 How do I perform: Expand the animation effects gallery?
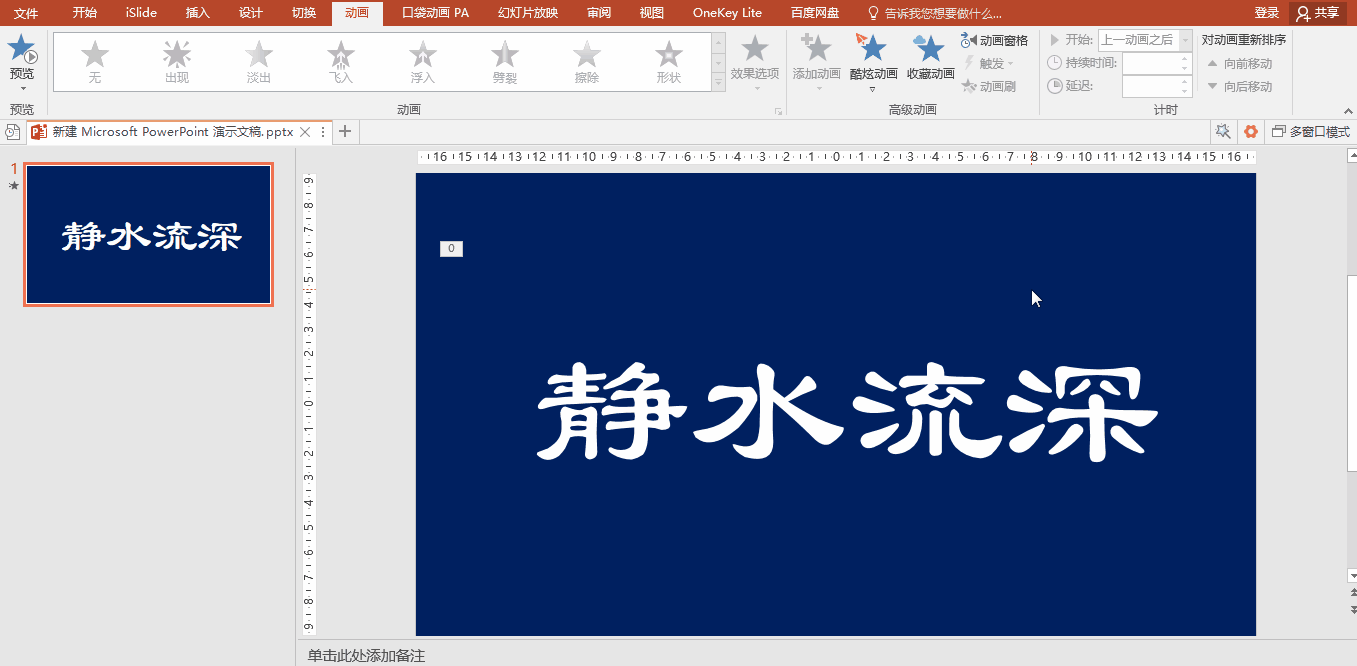click(717, 85)
